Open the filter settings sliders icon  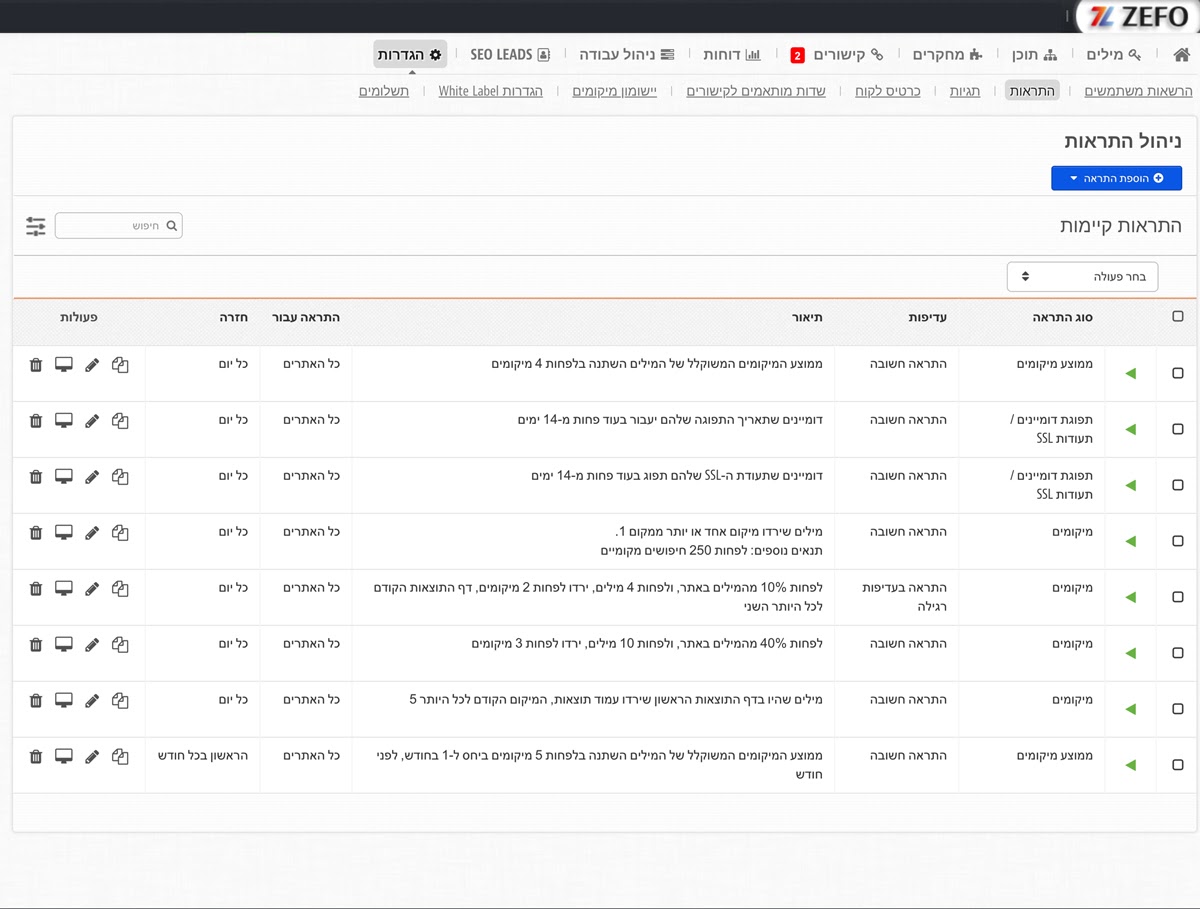[36, 226]
